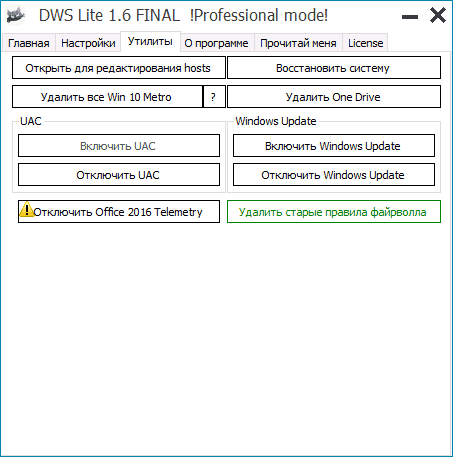Click Открыть для редактирования hosts button
This screenshot has height=457, width=453.
(119, 68)
